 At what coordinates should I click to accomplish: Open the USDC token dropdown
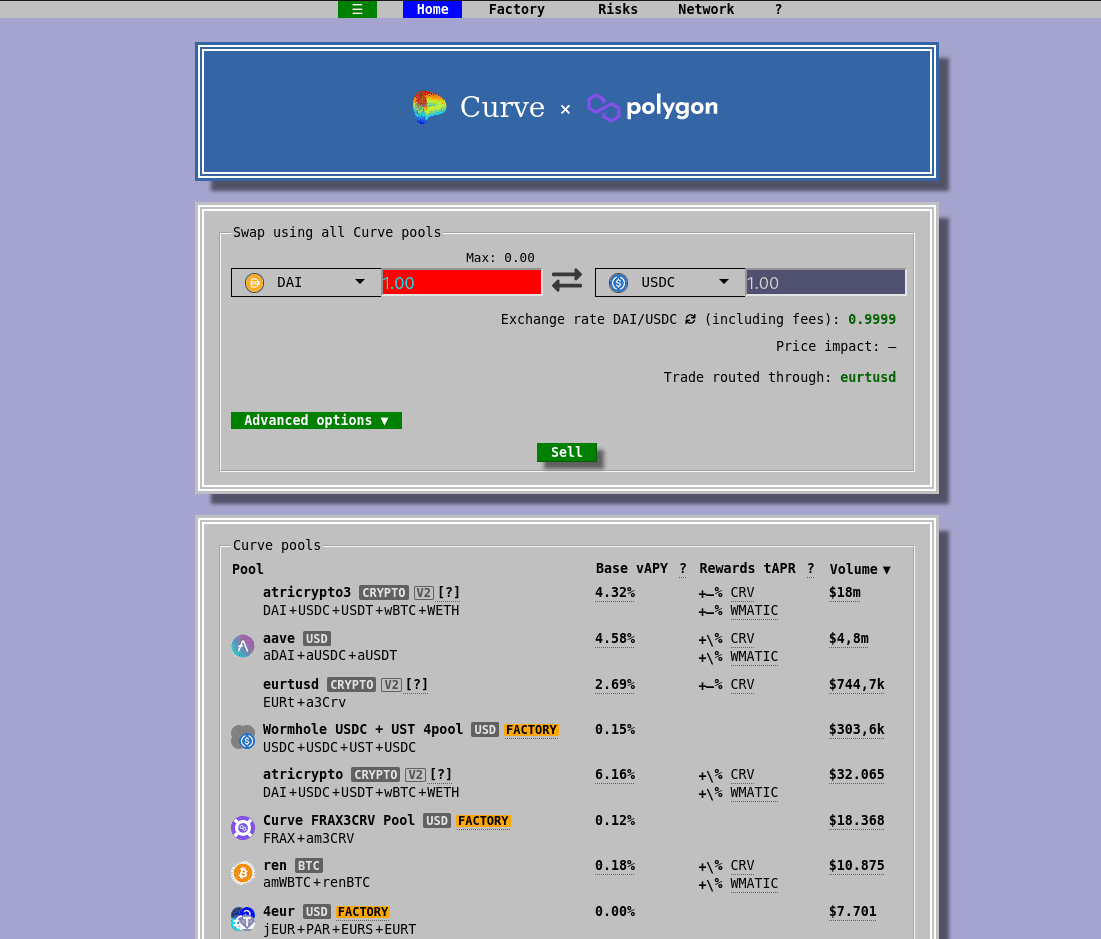click(x=670, y=282)
